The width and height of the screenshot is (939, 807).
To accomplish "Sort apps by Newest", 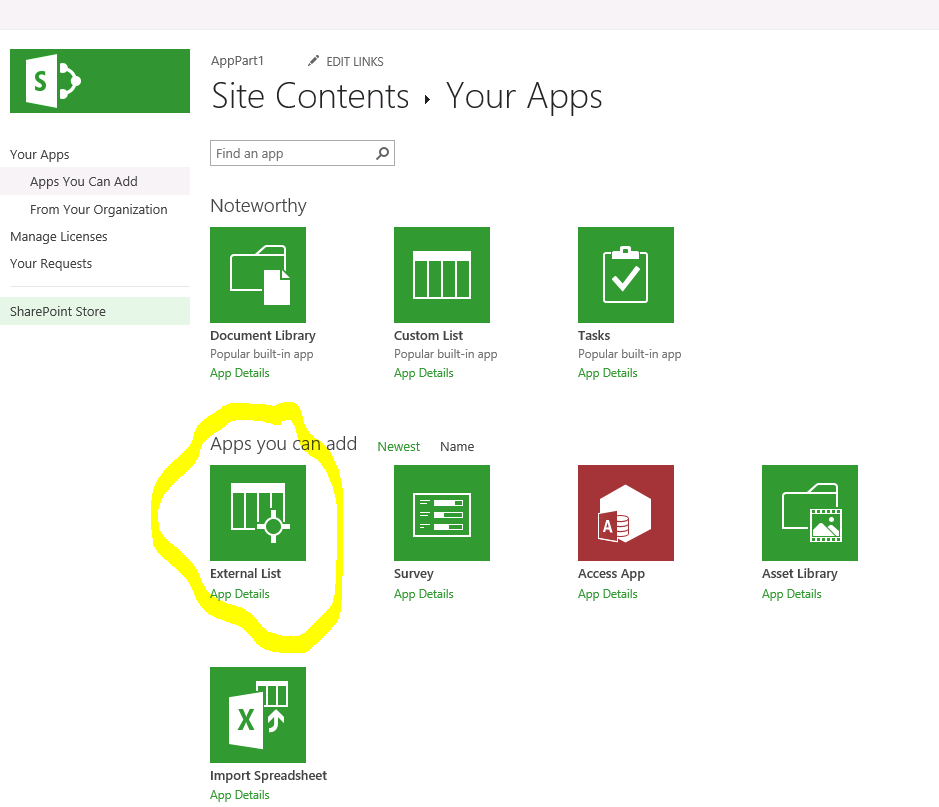I will coord(398,446).
